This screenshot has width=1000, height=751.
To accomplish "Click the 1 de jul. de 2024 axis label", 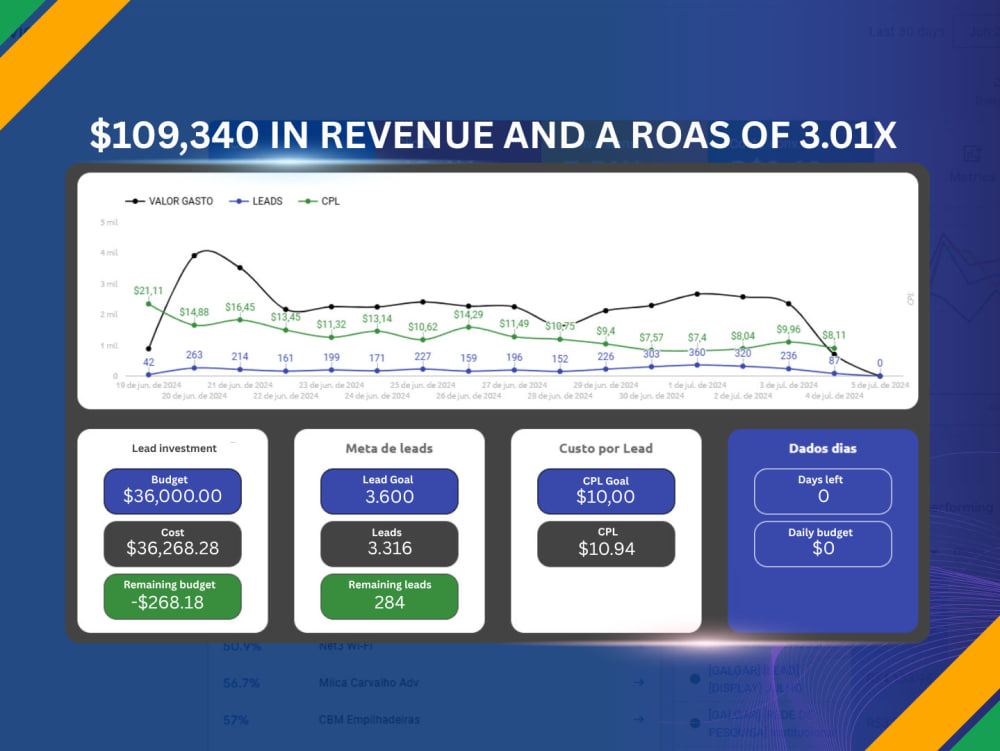I will (x=697, y=385).
